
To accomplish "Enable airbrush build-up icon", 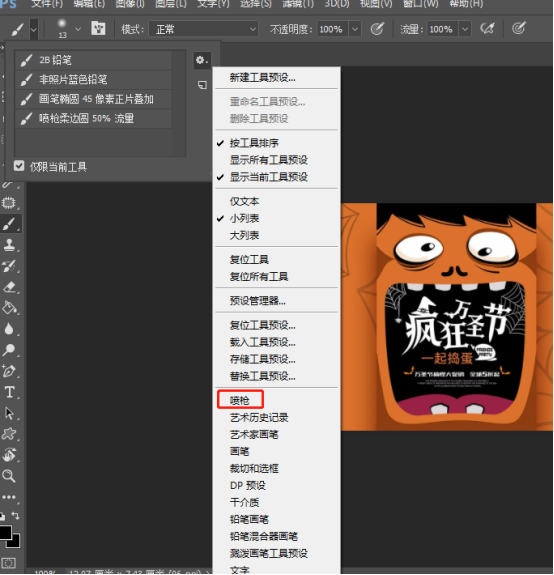I will pyautogui.click(x=487, y=29).
